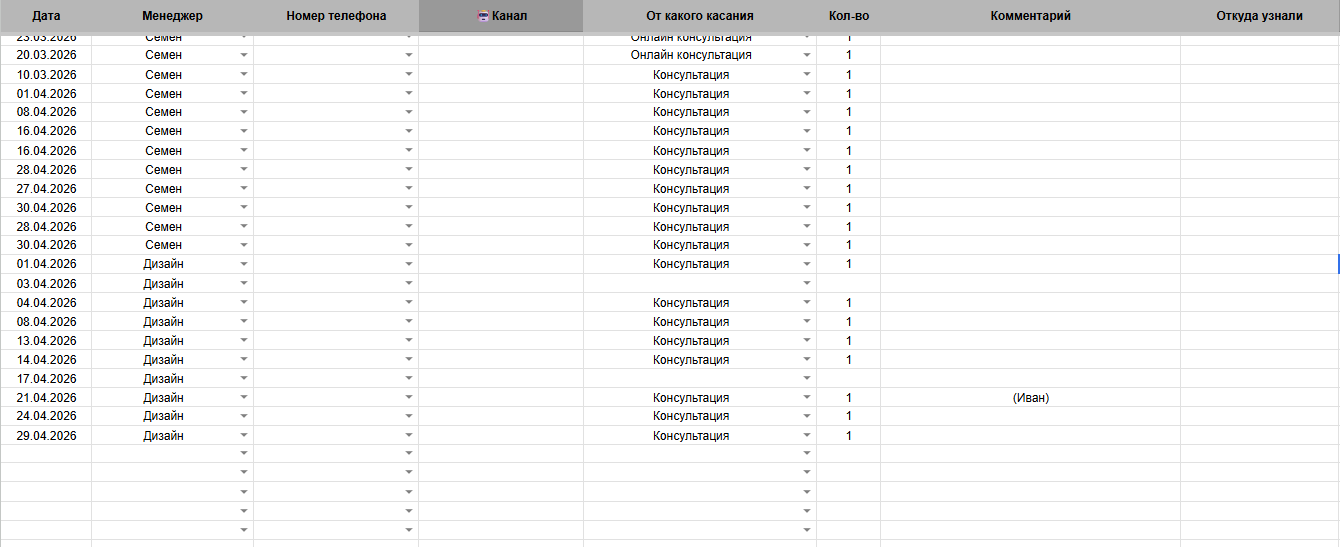Expand phone dropdown arrow in the 27.04.2026 row

click(x=409, y=189)
